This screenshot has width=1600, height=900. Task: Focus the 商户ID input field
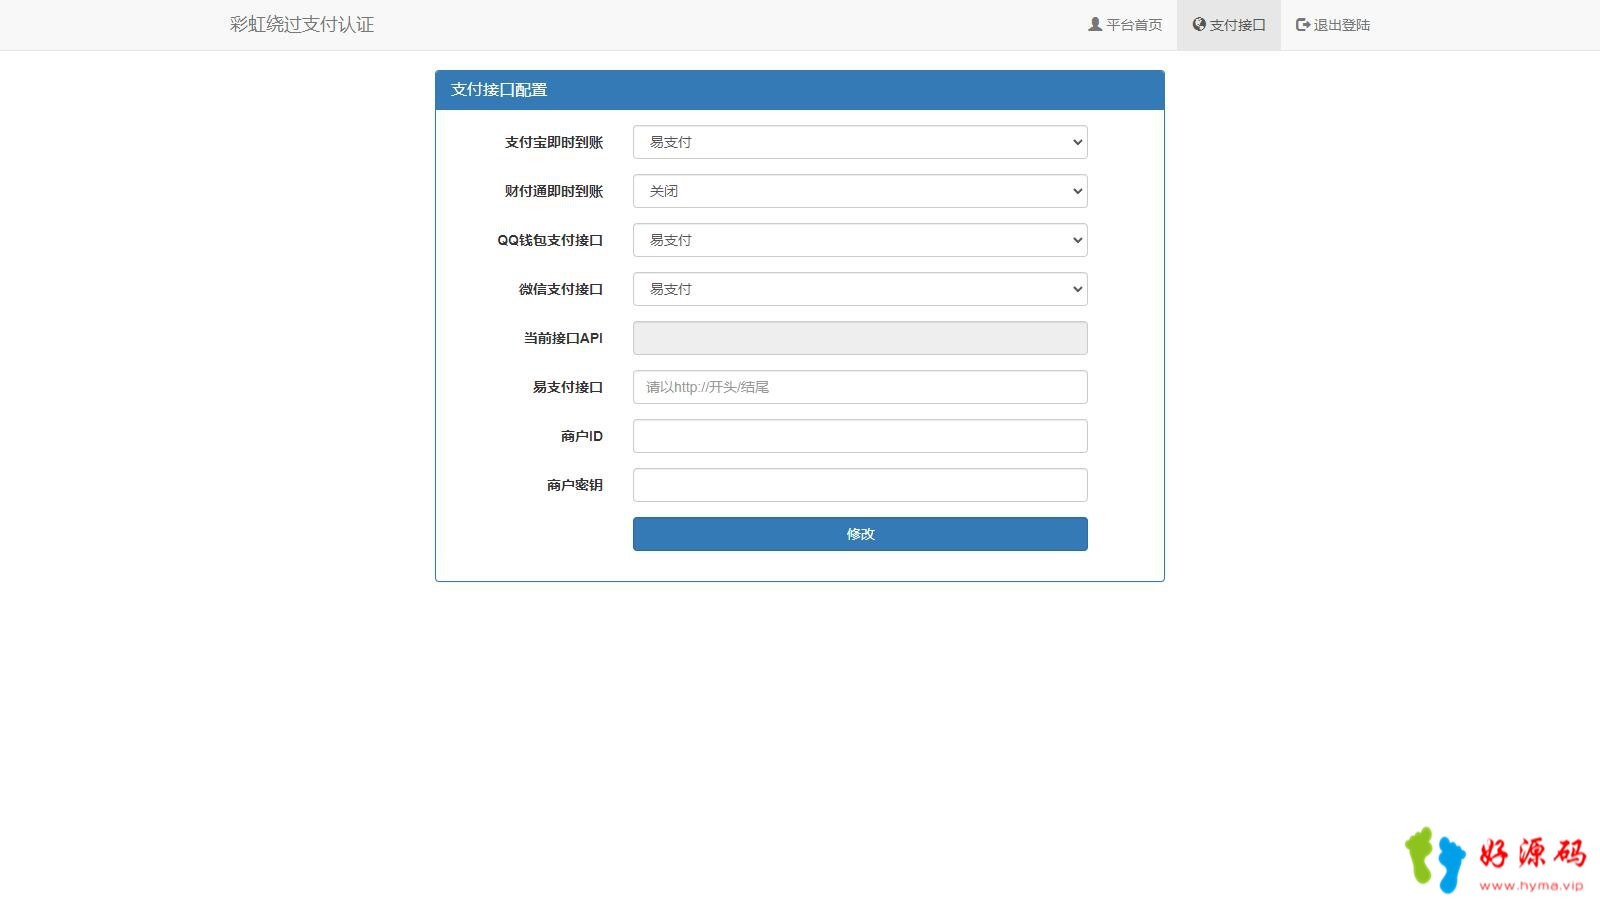point(860,436)
